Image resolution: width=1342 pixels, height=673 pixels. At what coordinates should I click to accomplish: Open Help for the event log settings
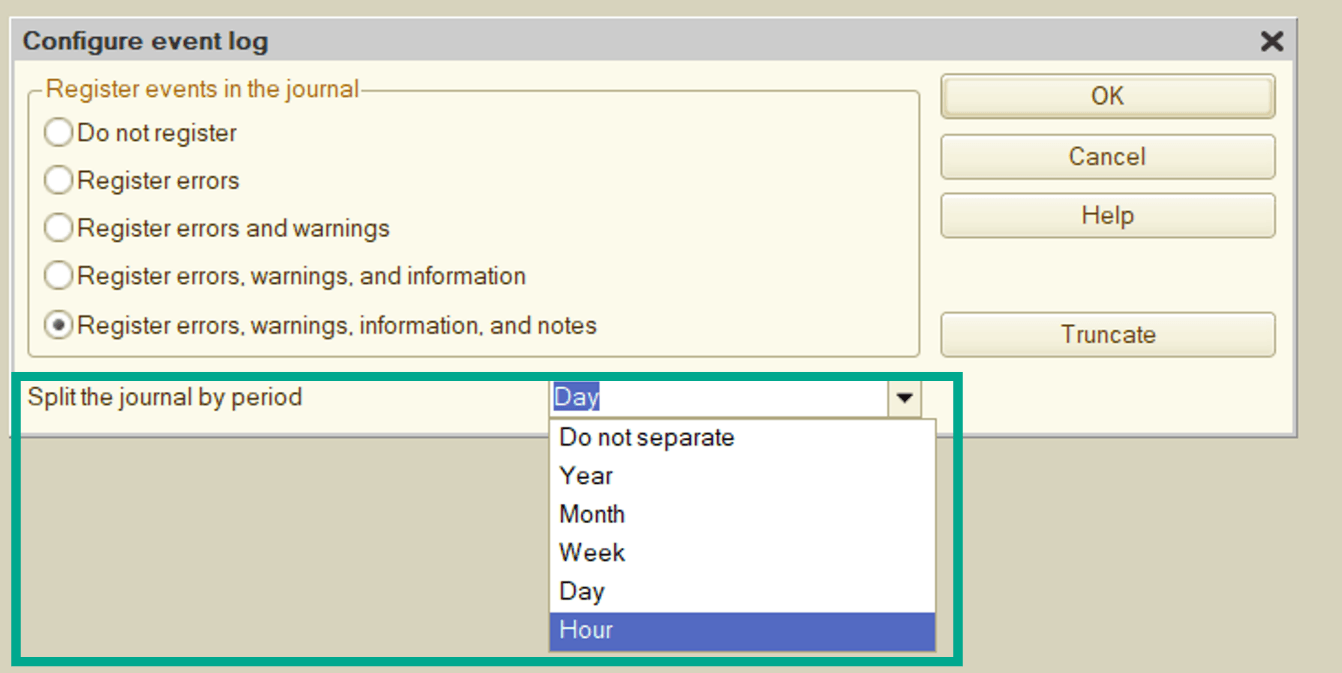coord(1107,216)
